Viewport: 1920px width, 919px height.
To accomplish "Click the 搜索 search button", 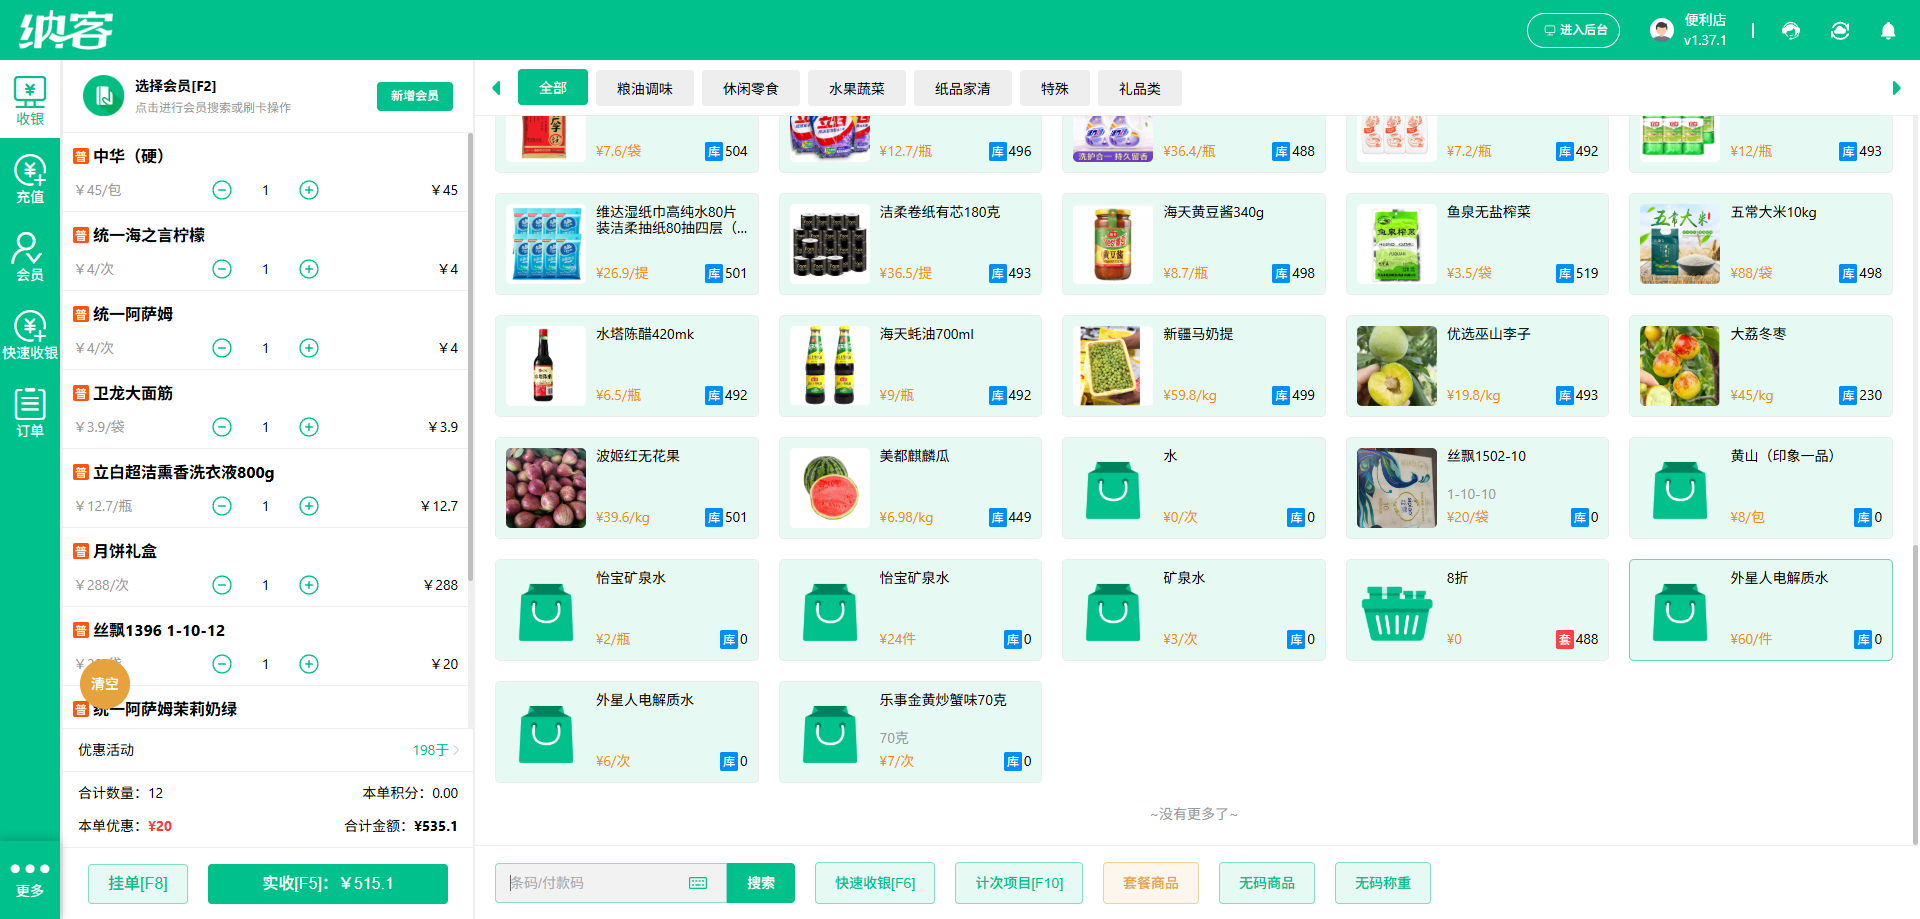I will coord(761,883).
